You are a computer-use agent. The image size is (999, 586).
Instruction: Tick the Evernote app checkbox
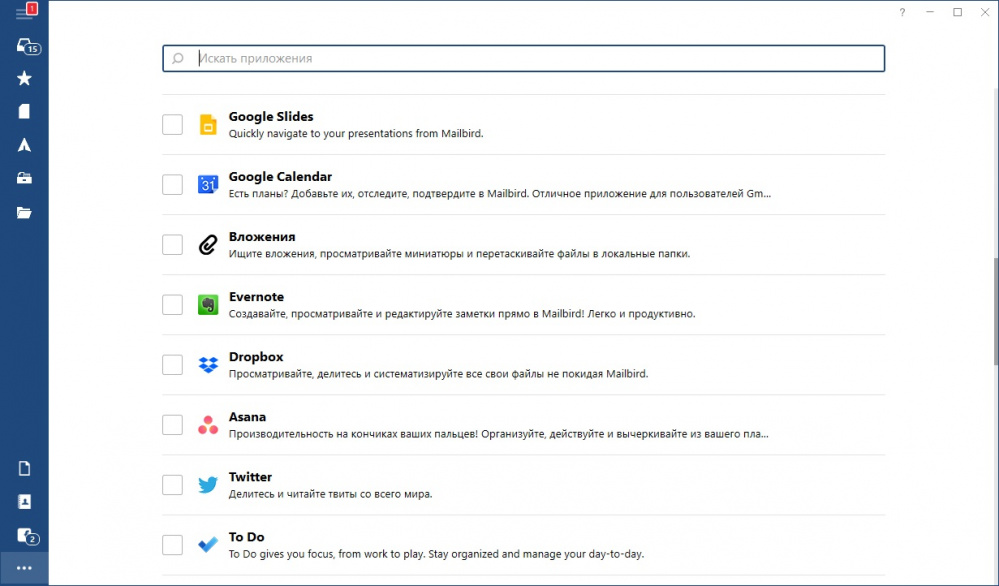click(172, 305)
